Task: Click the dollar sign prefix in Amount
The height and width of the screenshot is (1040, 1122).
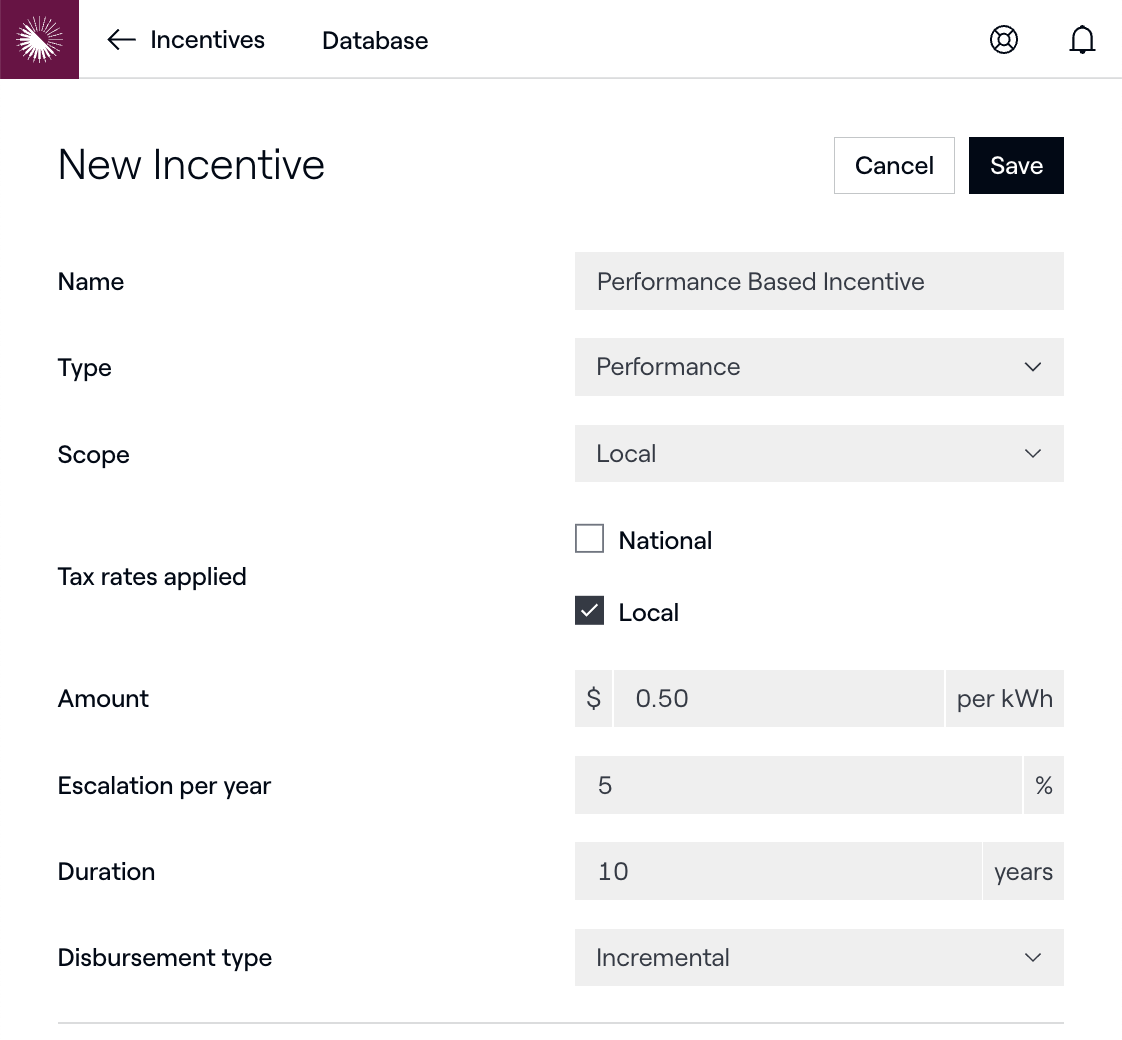Action: point(593,698)
